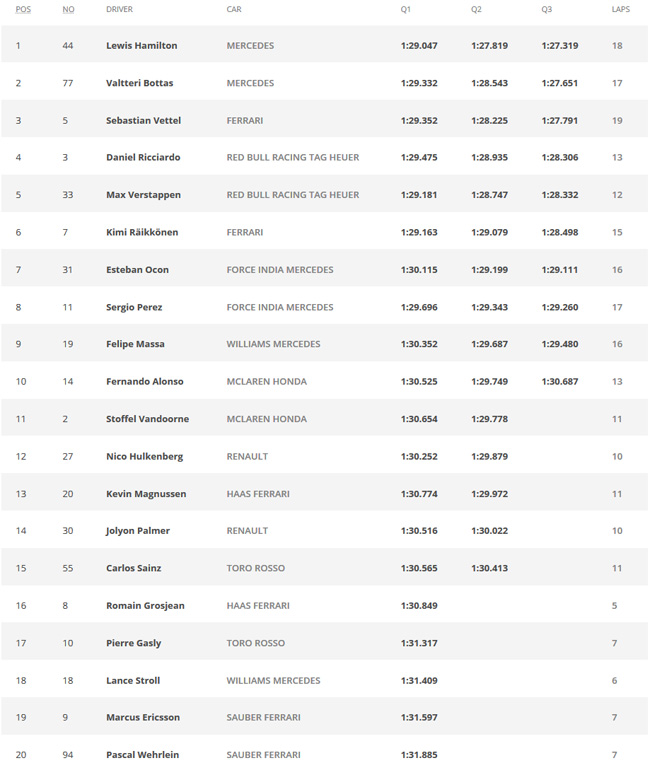
Task: Click FORCE INDIA MERCEDES for Esteban Ocon
Action: click(x=280, y=270)
